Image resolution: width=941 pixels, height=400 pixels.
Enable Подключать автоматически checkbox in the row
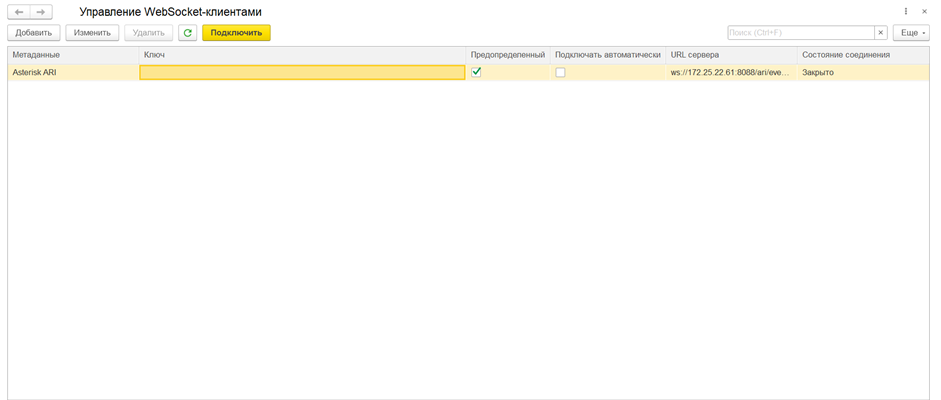tap(560, 72)
